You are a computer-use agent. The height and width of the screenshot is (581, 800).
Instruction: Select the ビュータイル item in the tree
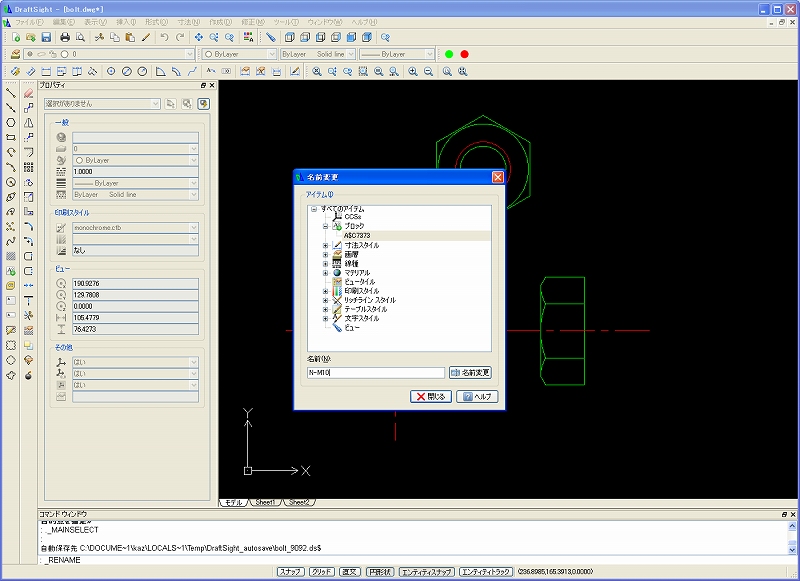360,282
